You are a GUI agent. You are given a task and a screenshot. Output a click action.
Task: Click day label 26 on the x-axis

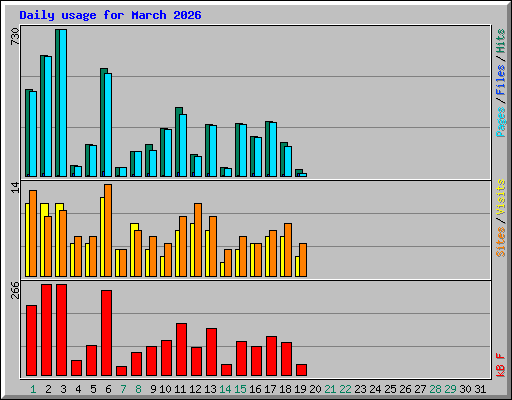[405, 389]
